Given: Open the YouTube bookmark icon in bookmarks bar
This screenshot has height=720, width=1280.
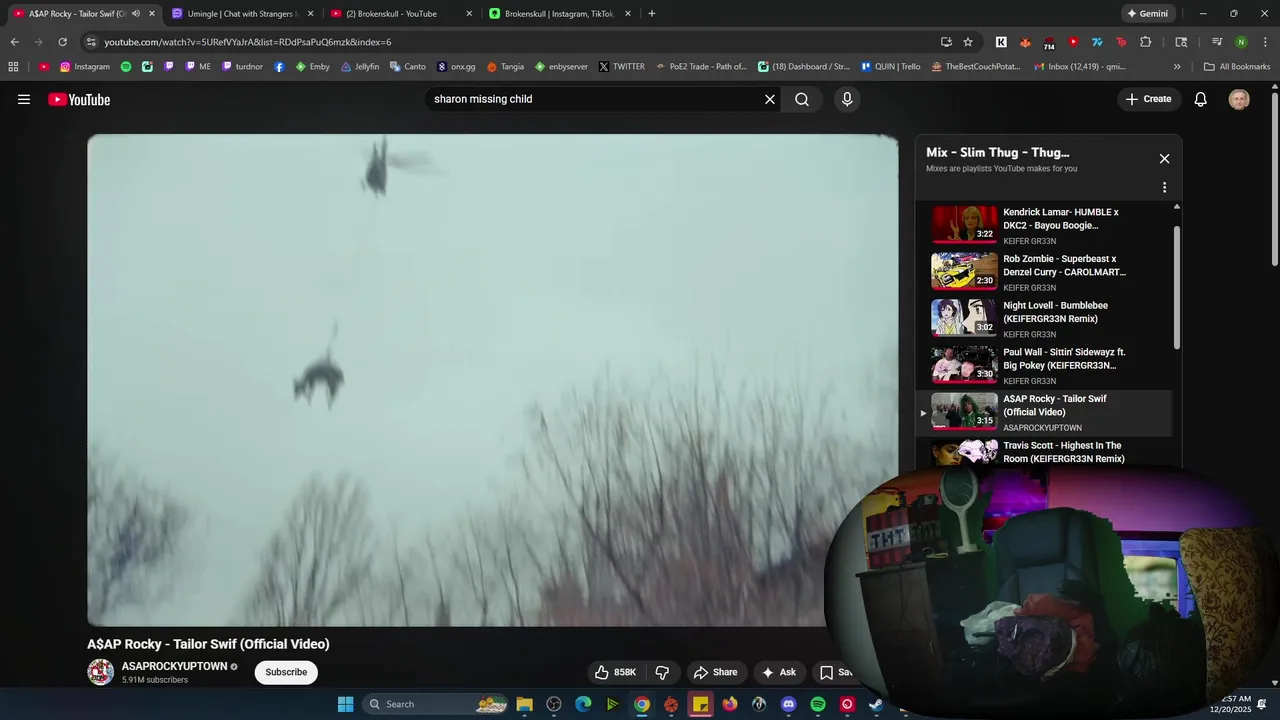Looking at the screenshot, I should pyautogui.click(x=43, y=67).
